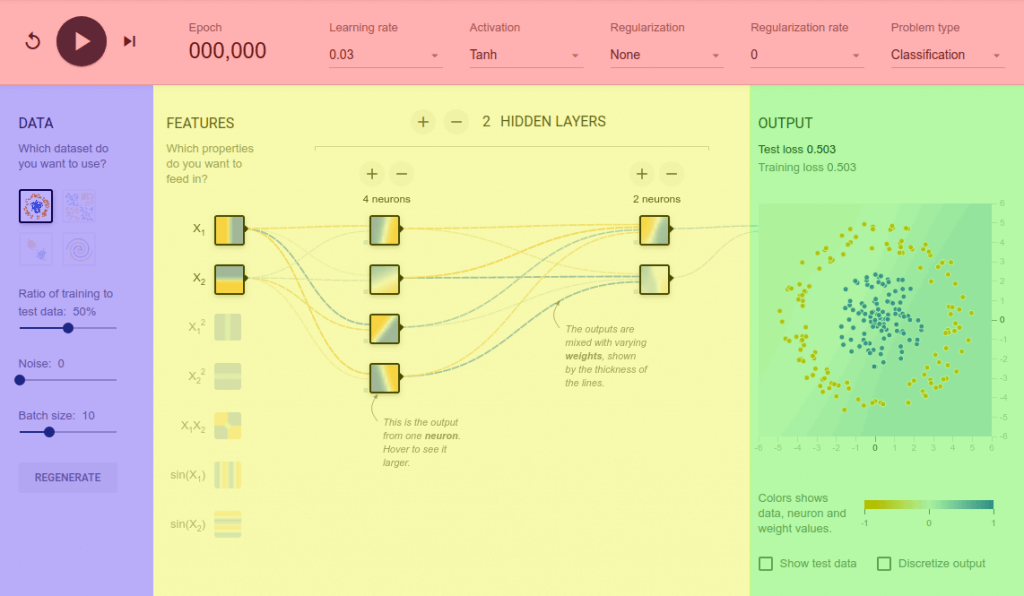Add a neuron to the 4-neuron layer

tap(370, 174)
